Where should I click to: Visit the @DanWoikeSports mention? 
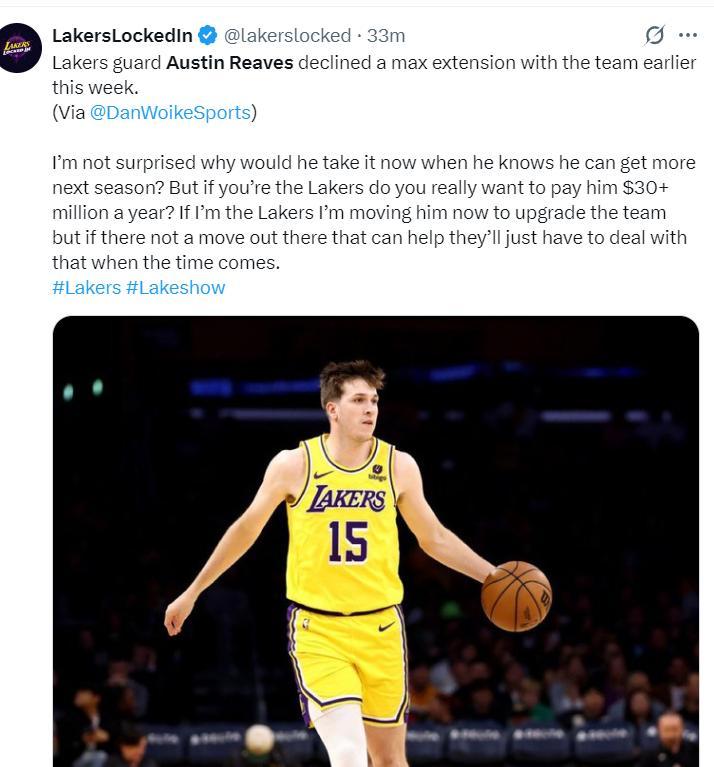point(170,112)
